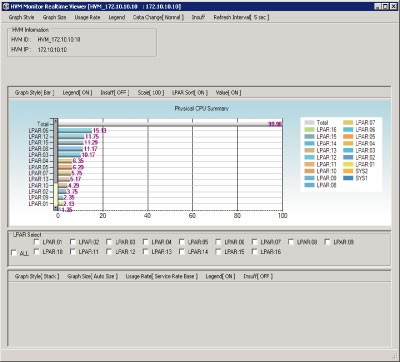Check the LPAR:07 checkbox
The height and width of the screenshot is (362, 400).
pos(254,242)
